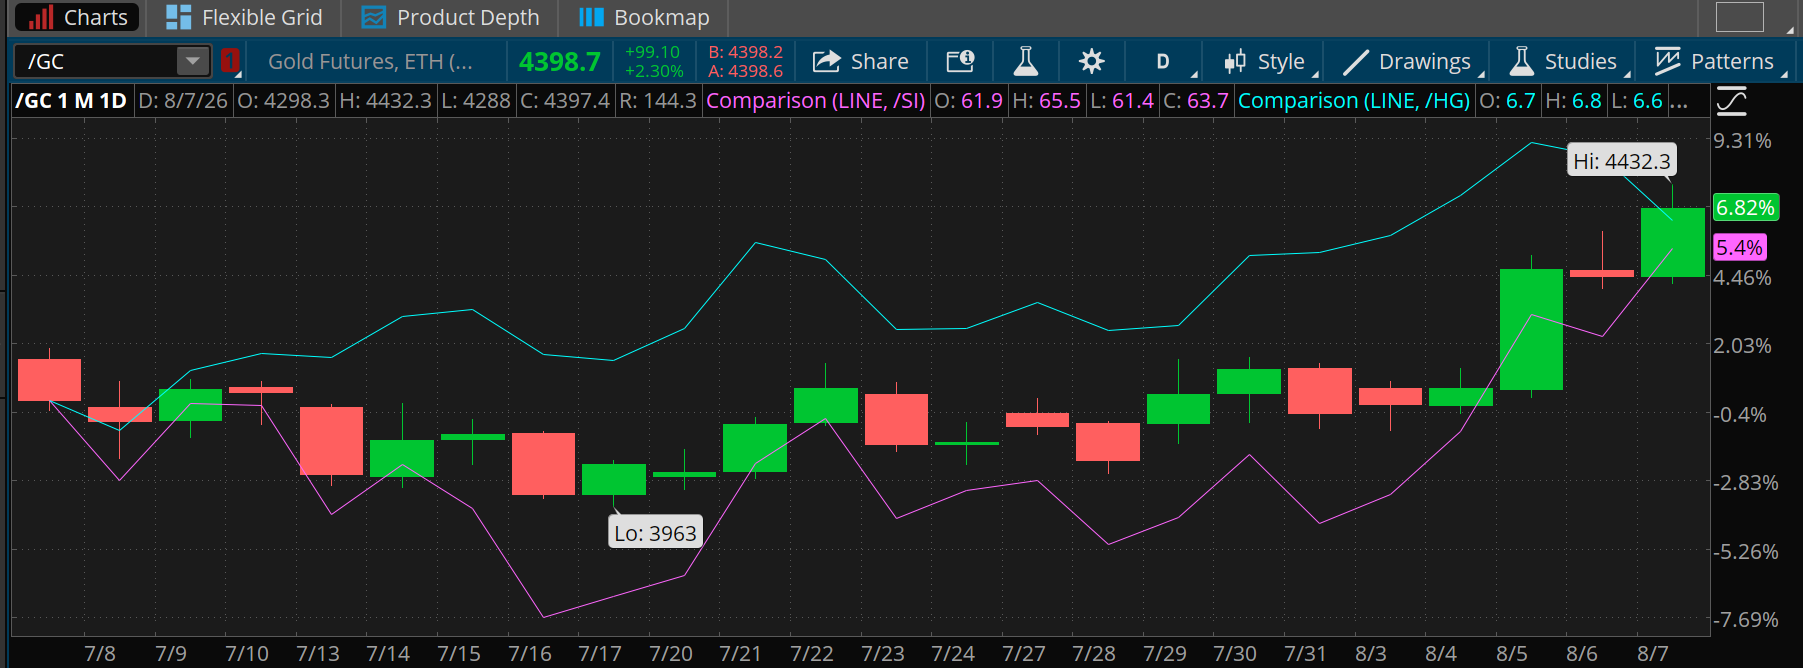Click the 9.31% price axis level
The width and height of the screenshot is (1803, 668).
1742,141
